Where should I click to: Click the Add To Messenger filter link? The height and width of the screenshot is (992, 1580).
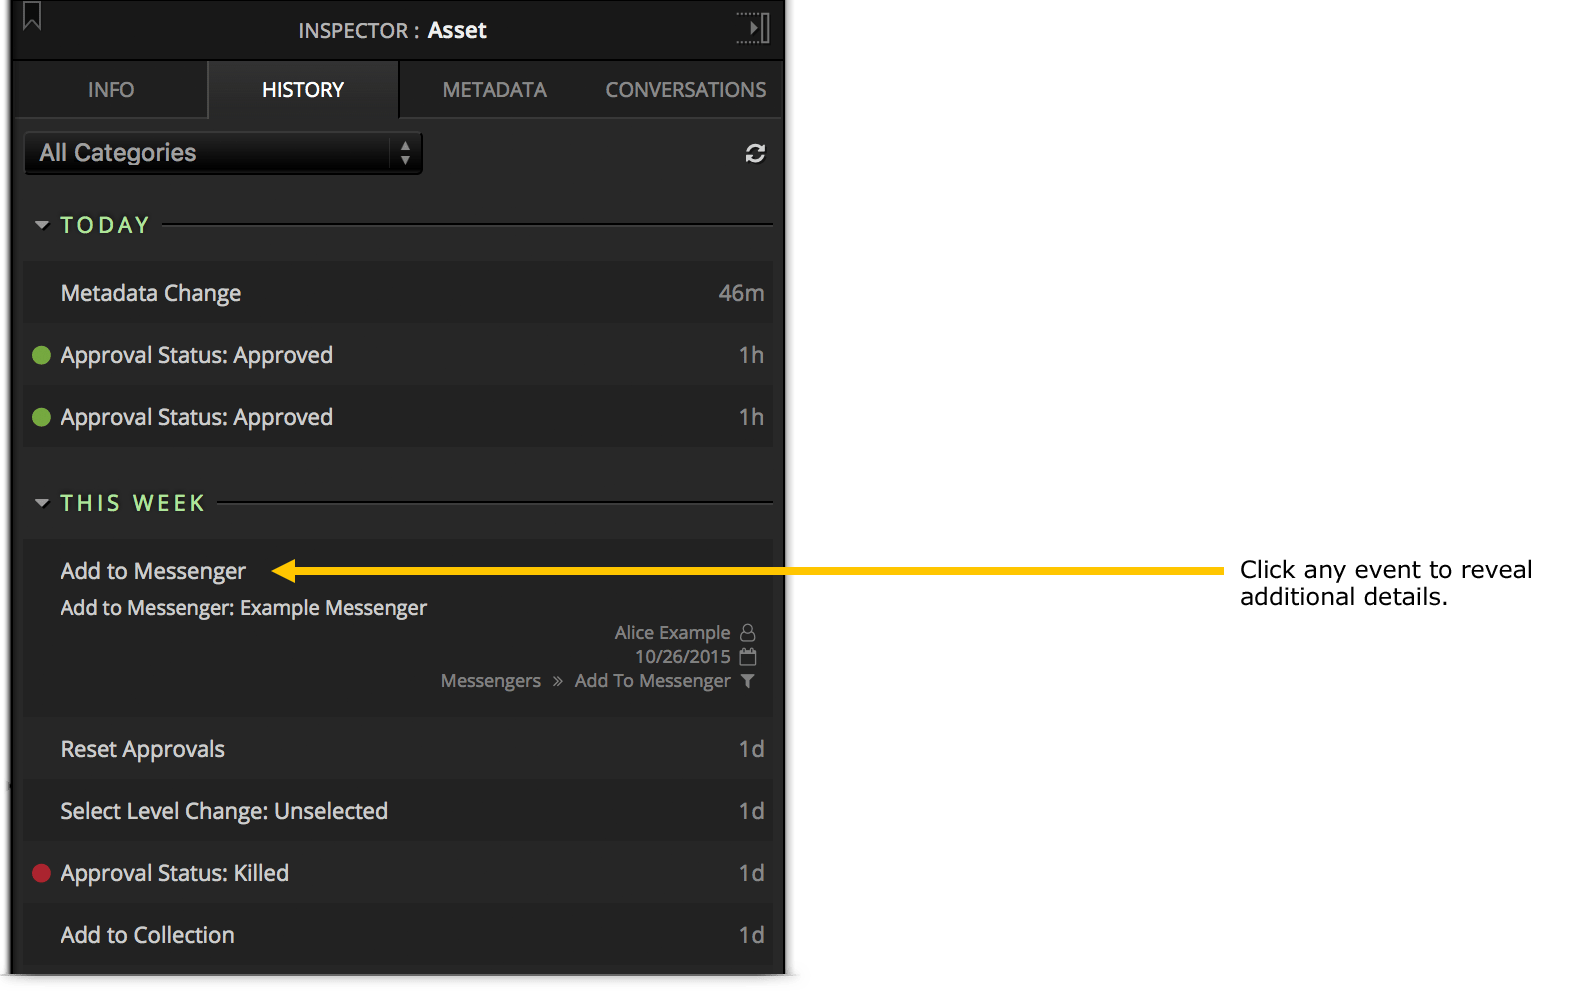pyautogui.click(x=653, y=681)
